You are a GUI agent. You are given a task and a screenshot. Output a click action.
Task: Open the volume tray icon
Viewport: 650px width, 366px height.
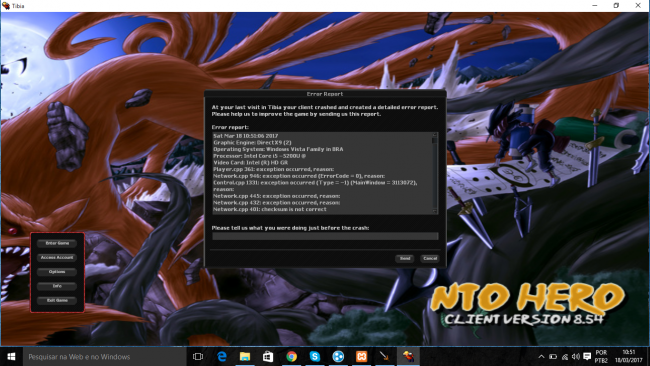click(x=576, y=356)
